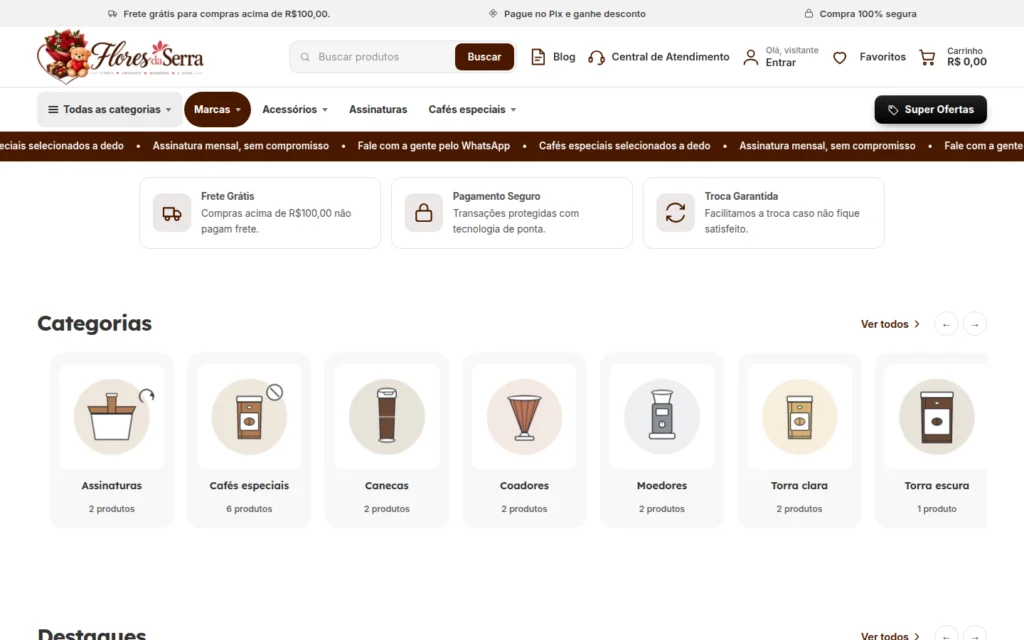Select the Moedores grinder icon
The width and height of the screenshot is (1024, 640).
(662, 417)
